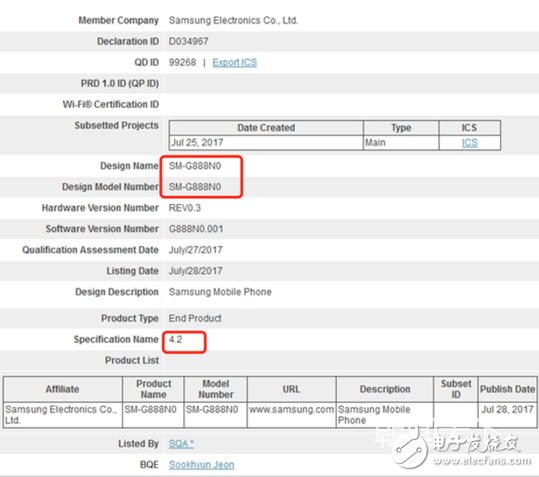Select the Declaration ID value D034967

(x=188, y=41)
